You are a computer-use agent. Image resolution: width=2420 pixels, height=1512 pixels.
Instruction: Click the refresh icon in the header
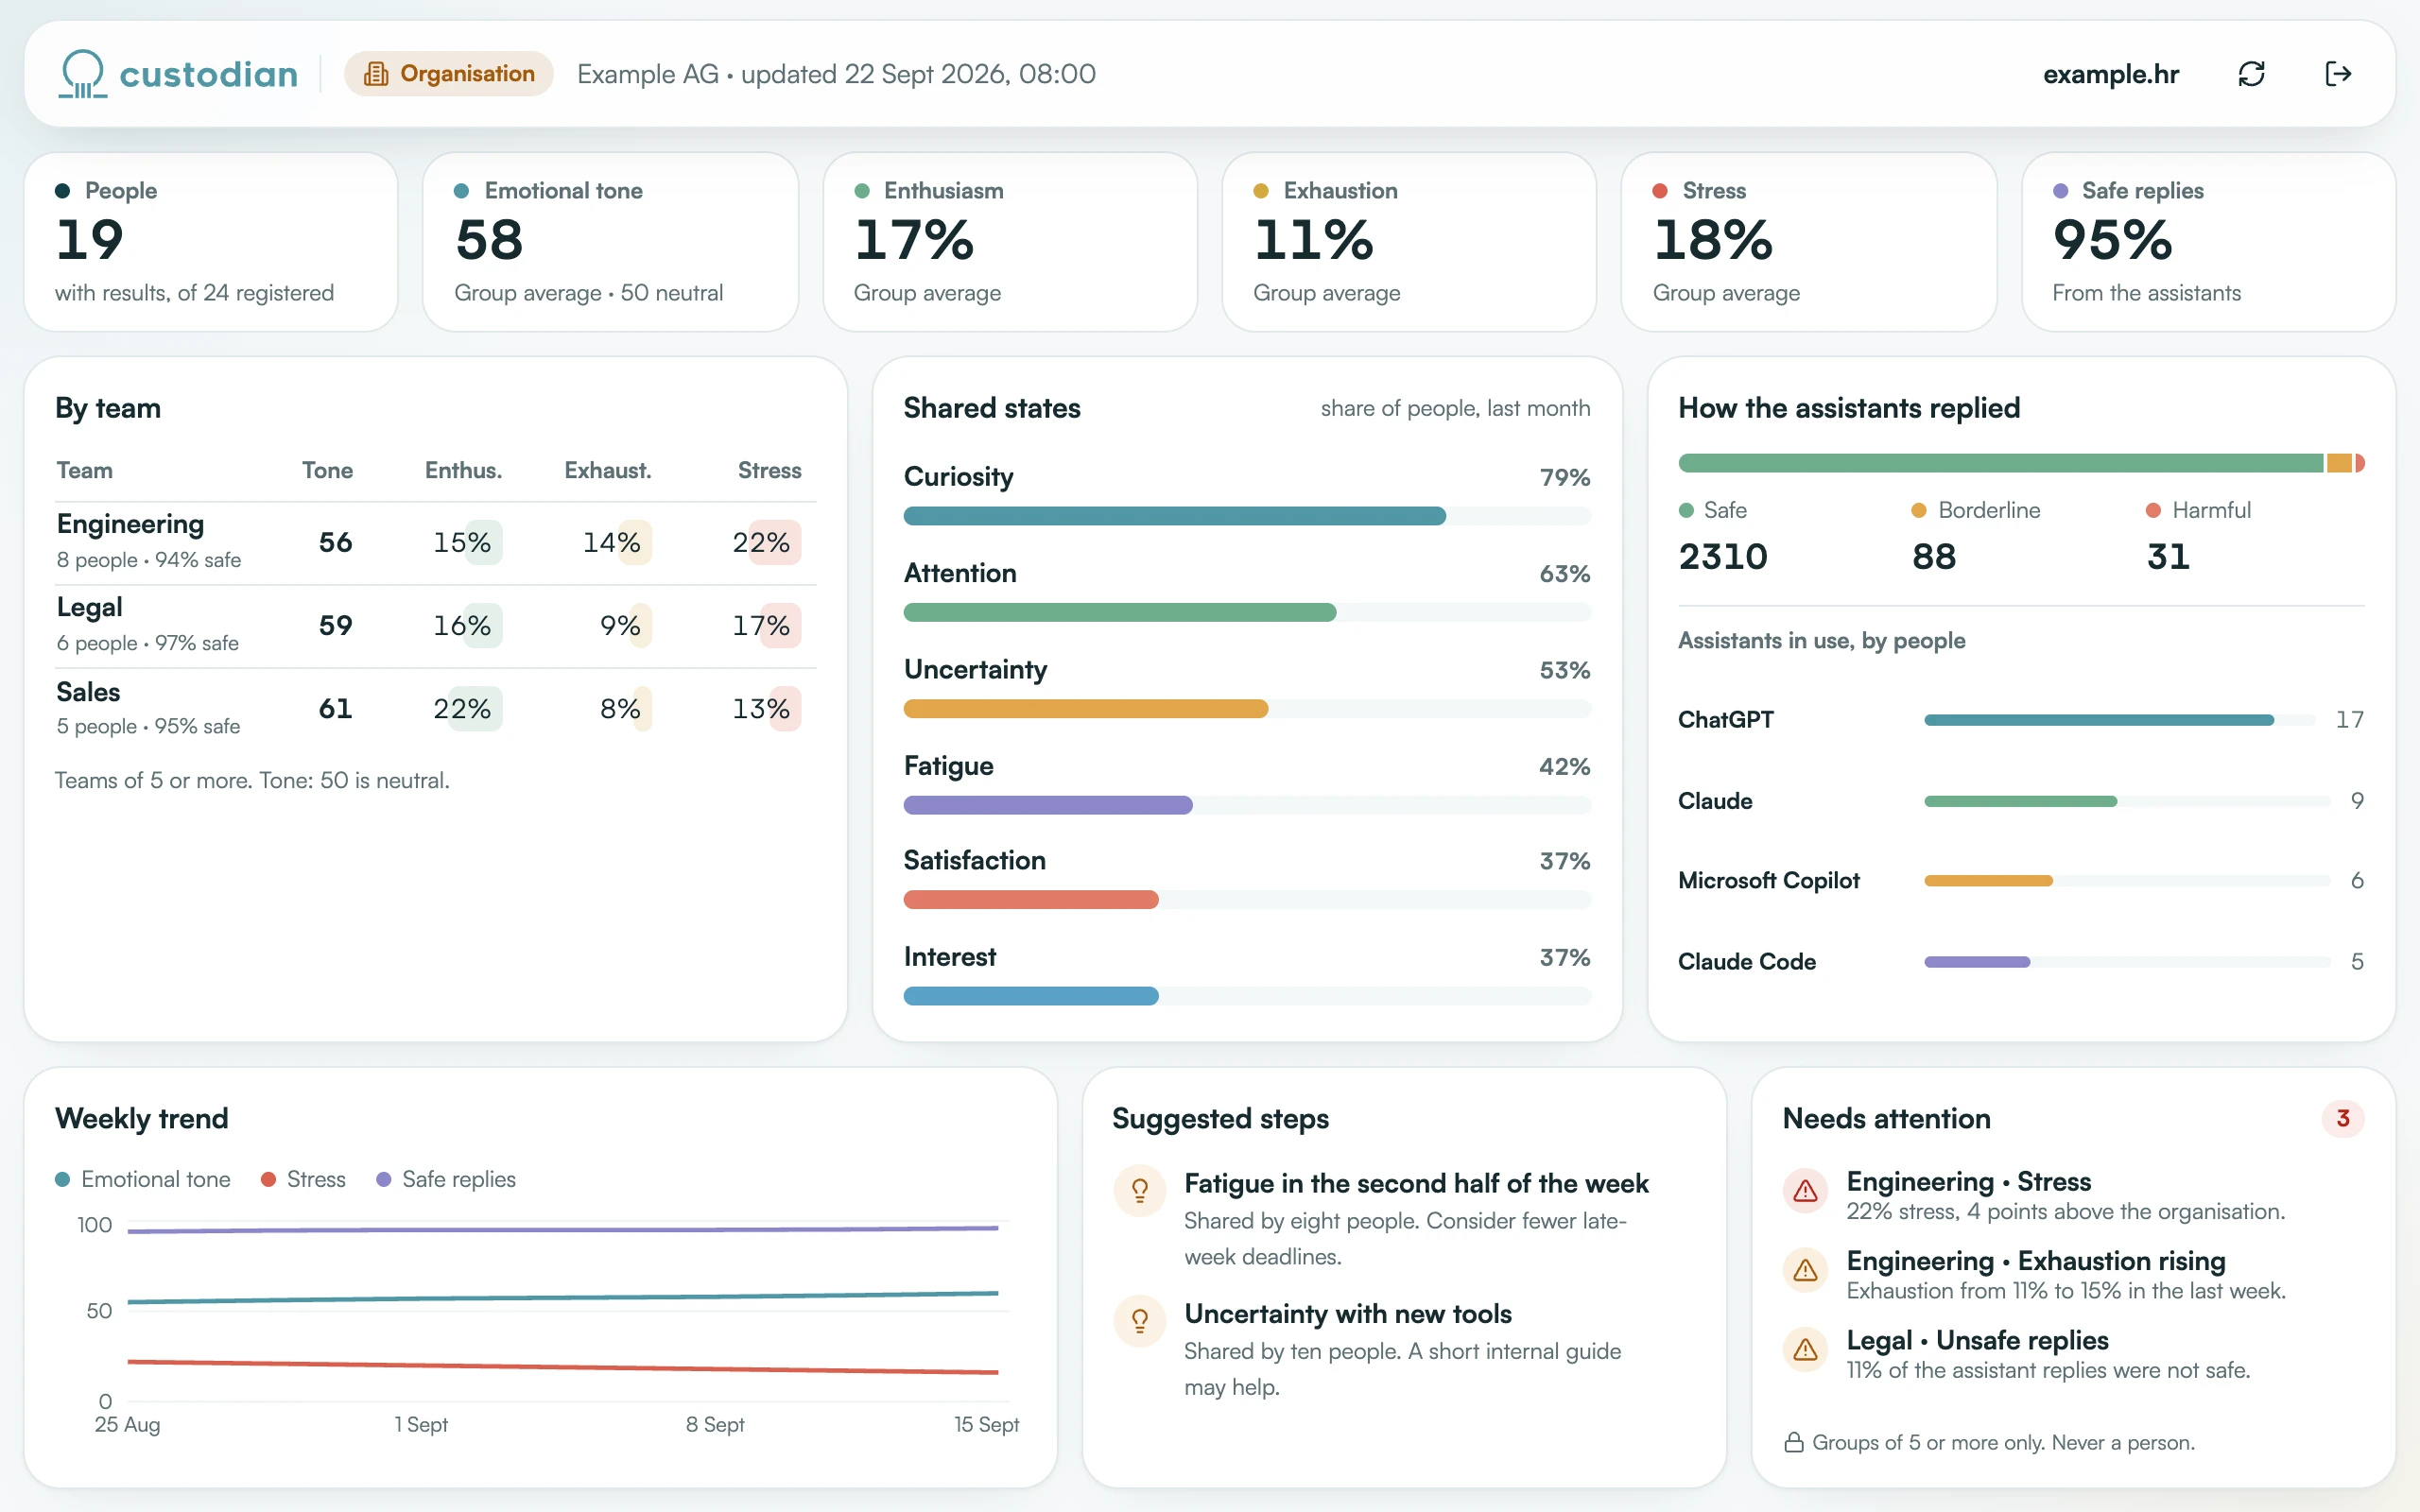(x=2251, y=74)
